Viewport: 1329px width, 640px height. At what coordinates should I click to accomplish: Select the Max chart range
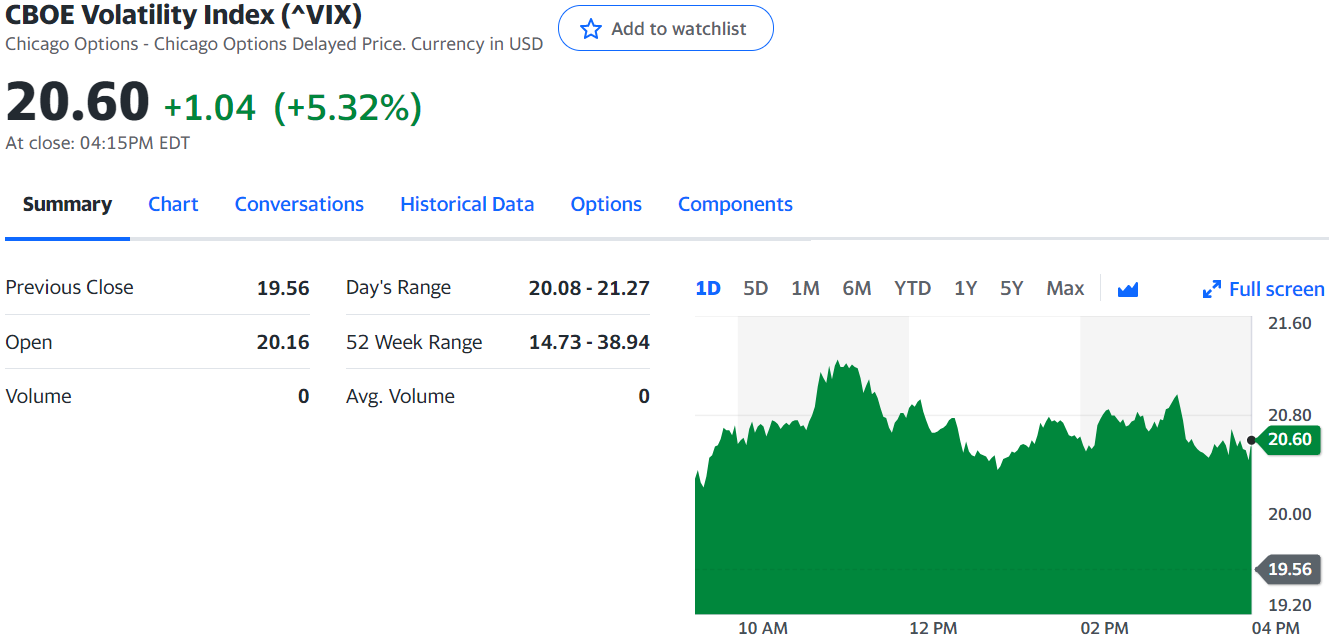click(1065, 288)
